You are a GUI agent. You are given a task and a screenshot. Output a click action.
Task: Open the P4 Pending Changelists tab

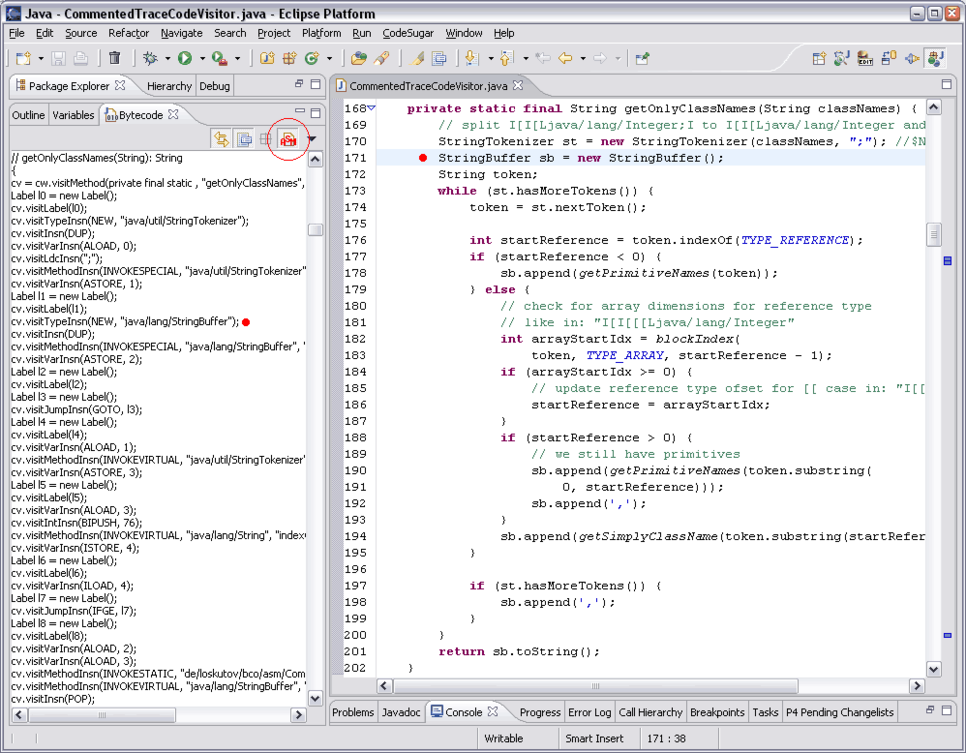(840, 712)
